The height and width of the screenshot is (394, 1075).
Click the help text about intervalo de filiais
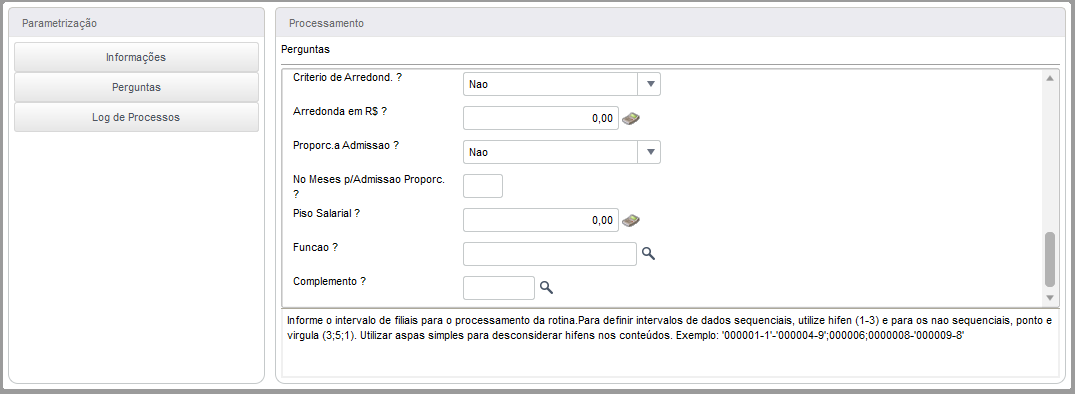click(x=668, y=328)
